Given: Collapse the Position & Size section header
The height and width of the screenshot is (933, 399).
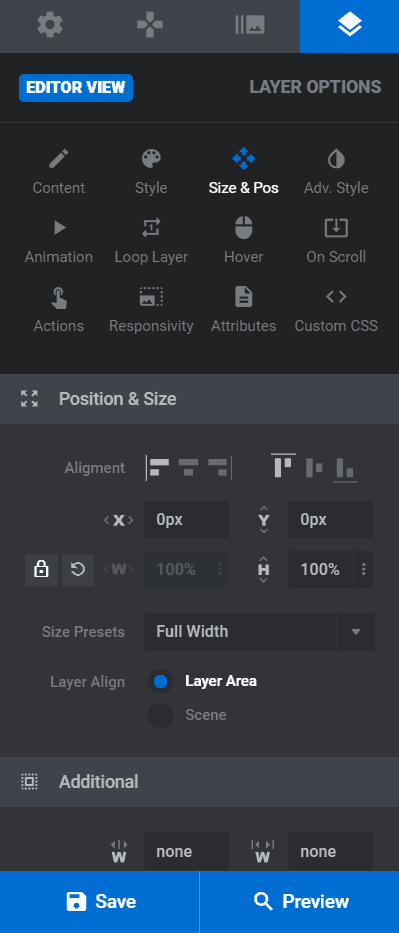Looking at the screenshot, I should coord(199,399).
